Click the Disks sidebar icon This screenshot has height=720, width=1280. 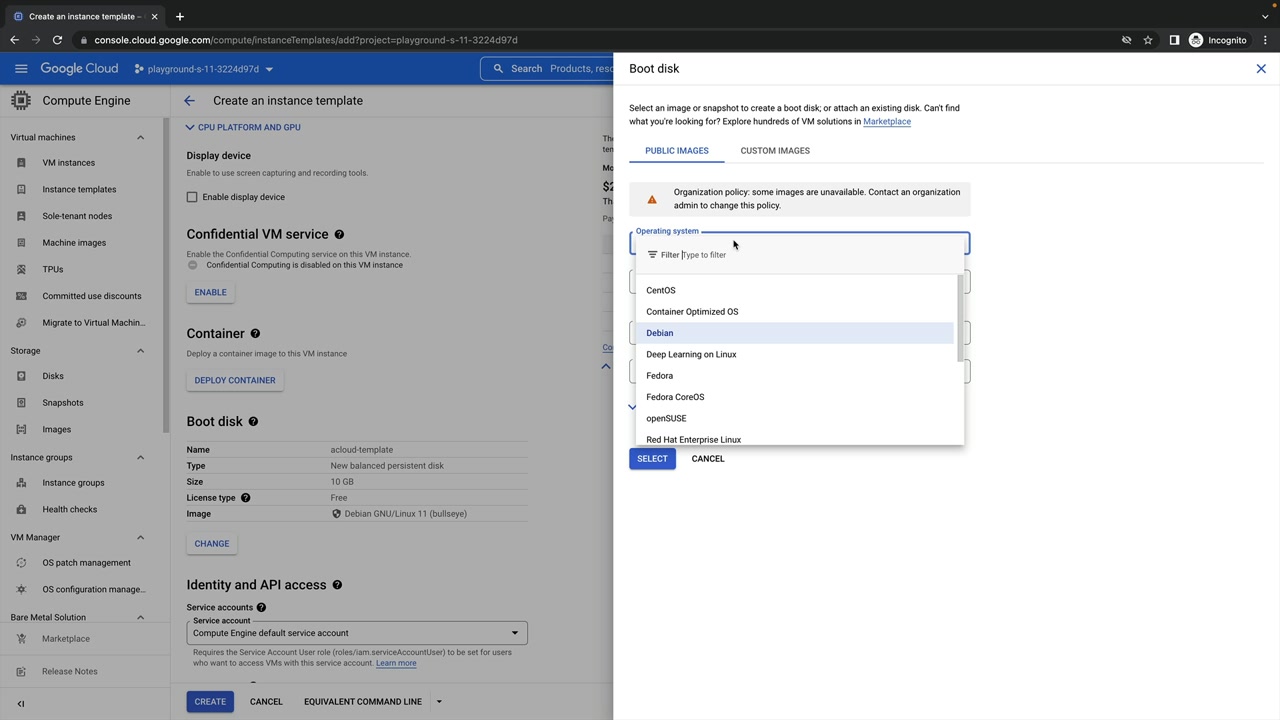[21, 376]
